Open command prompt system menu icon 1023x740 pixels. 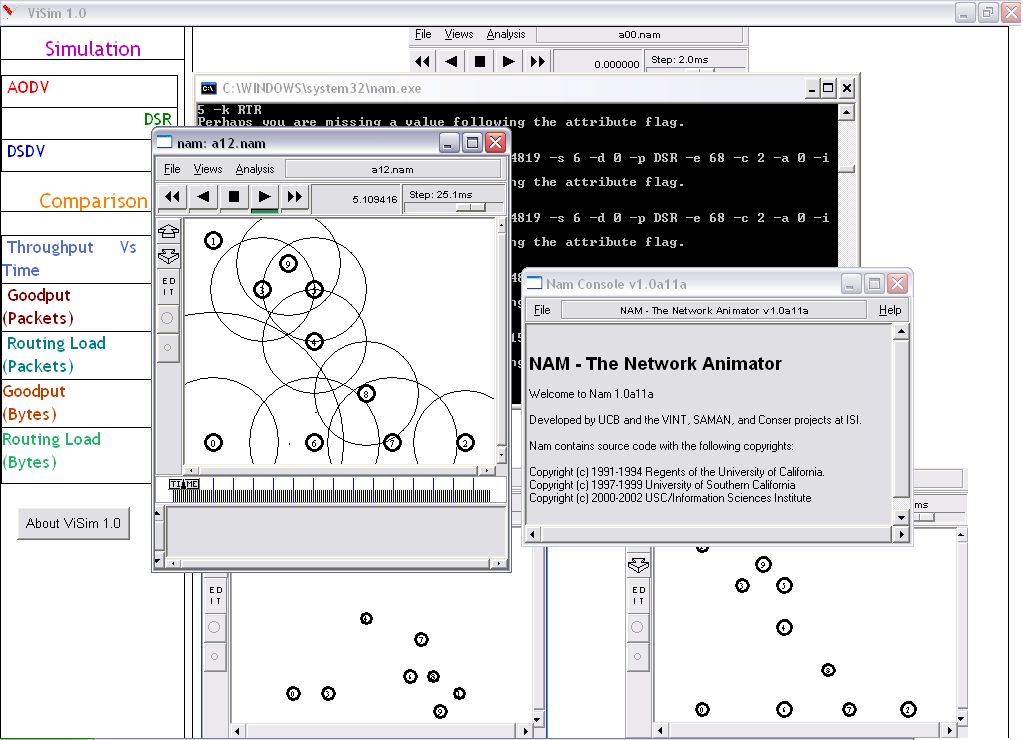click(209, 88)
